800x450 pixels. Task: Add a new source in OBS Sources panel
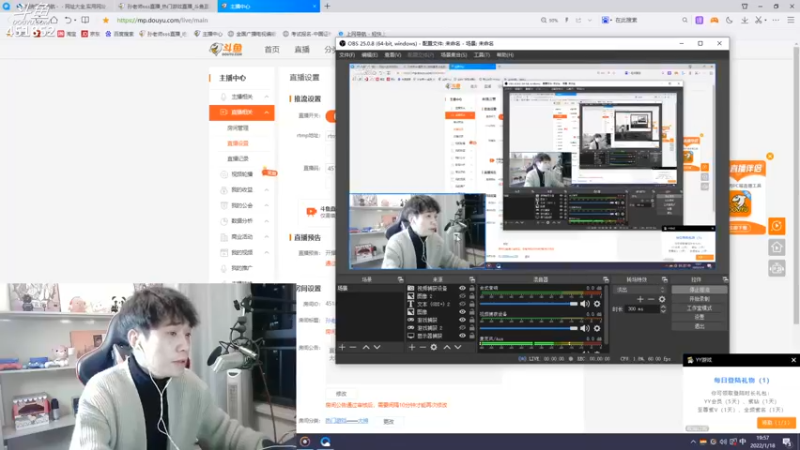tap(412, 347)
